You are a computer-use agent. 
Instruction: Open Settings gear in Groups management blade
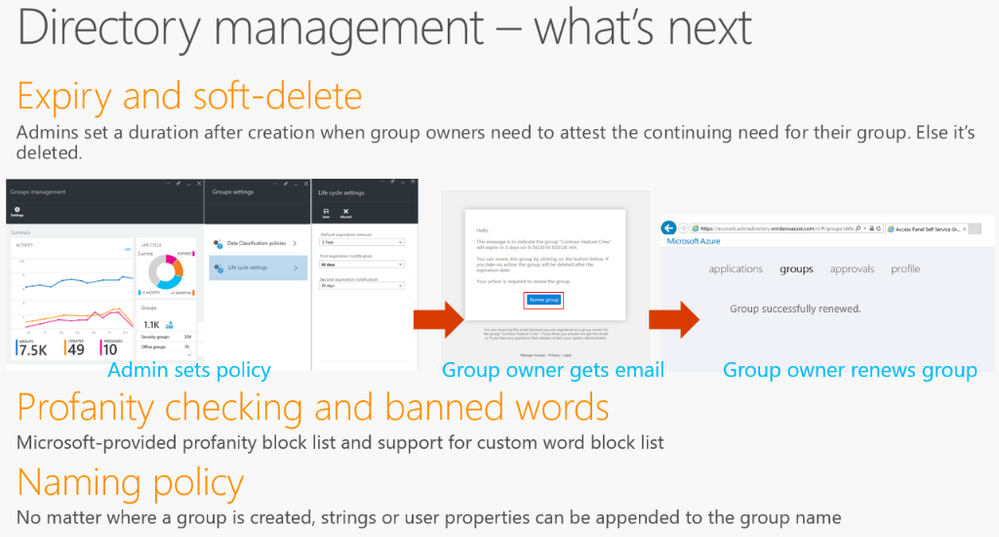pos(17,210)
